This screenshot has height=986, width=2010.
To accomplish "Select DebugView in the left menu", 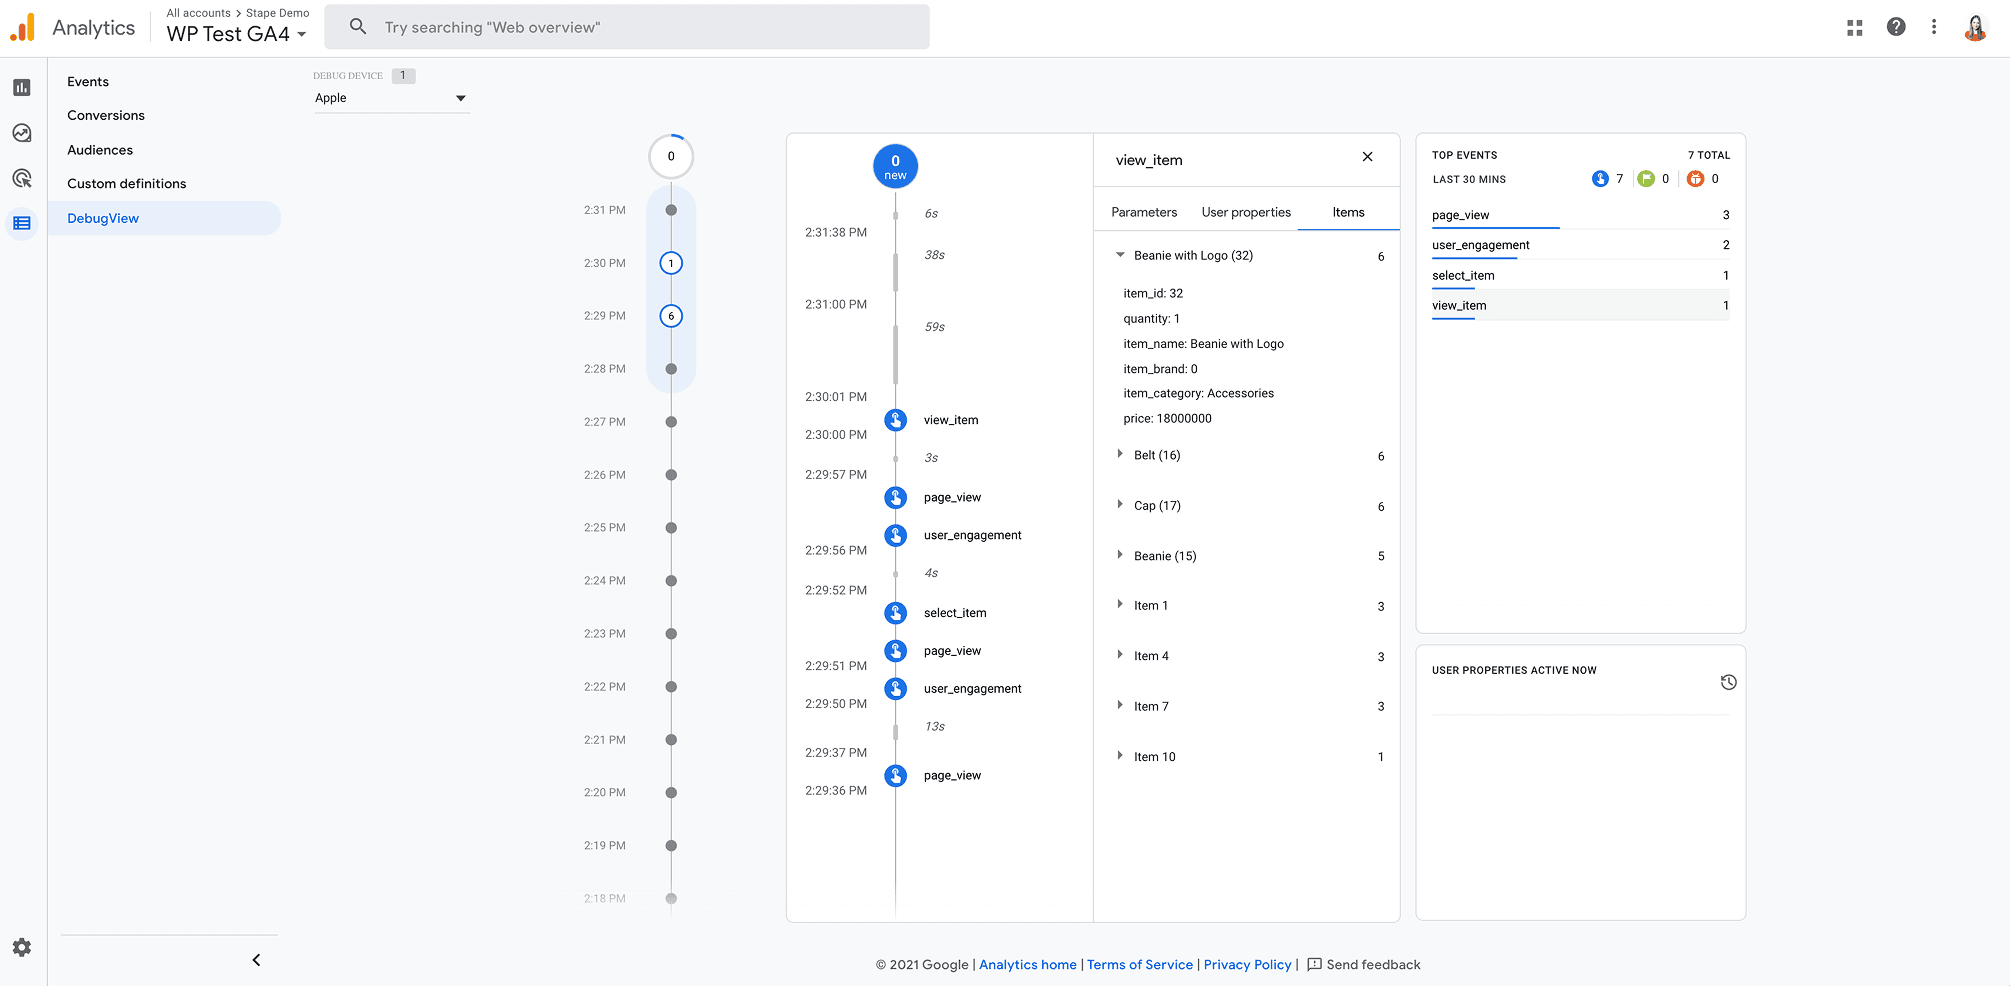I will (102, 218).
